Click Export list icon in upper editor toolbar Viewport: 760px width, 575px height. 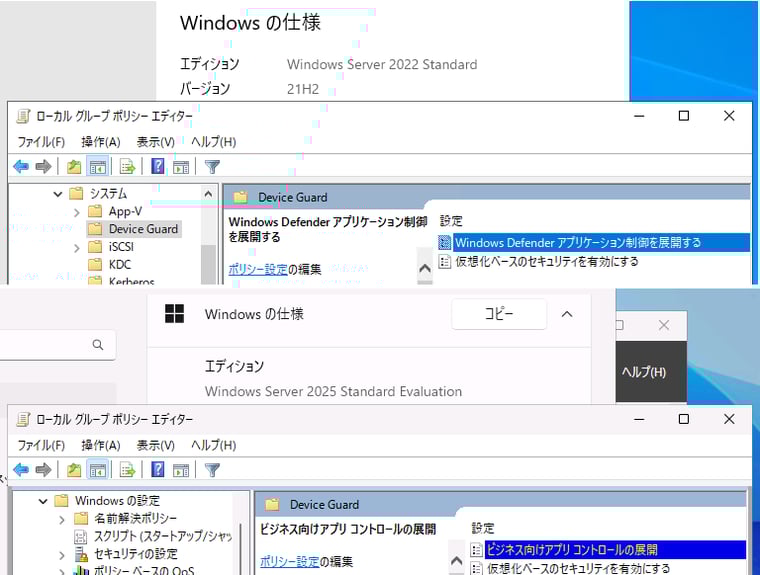(127, 167)
